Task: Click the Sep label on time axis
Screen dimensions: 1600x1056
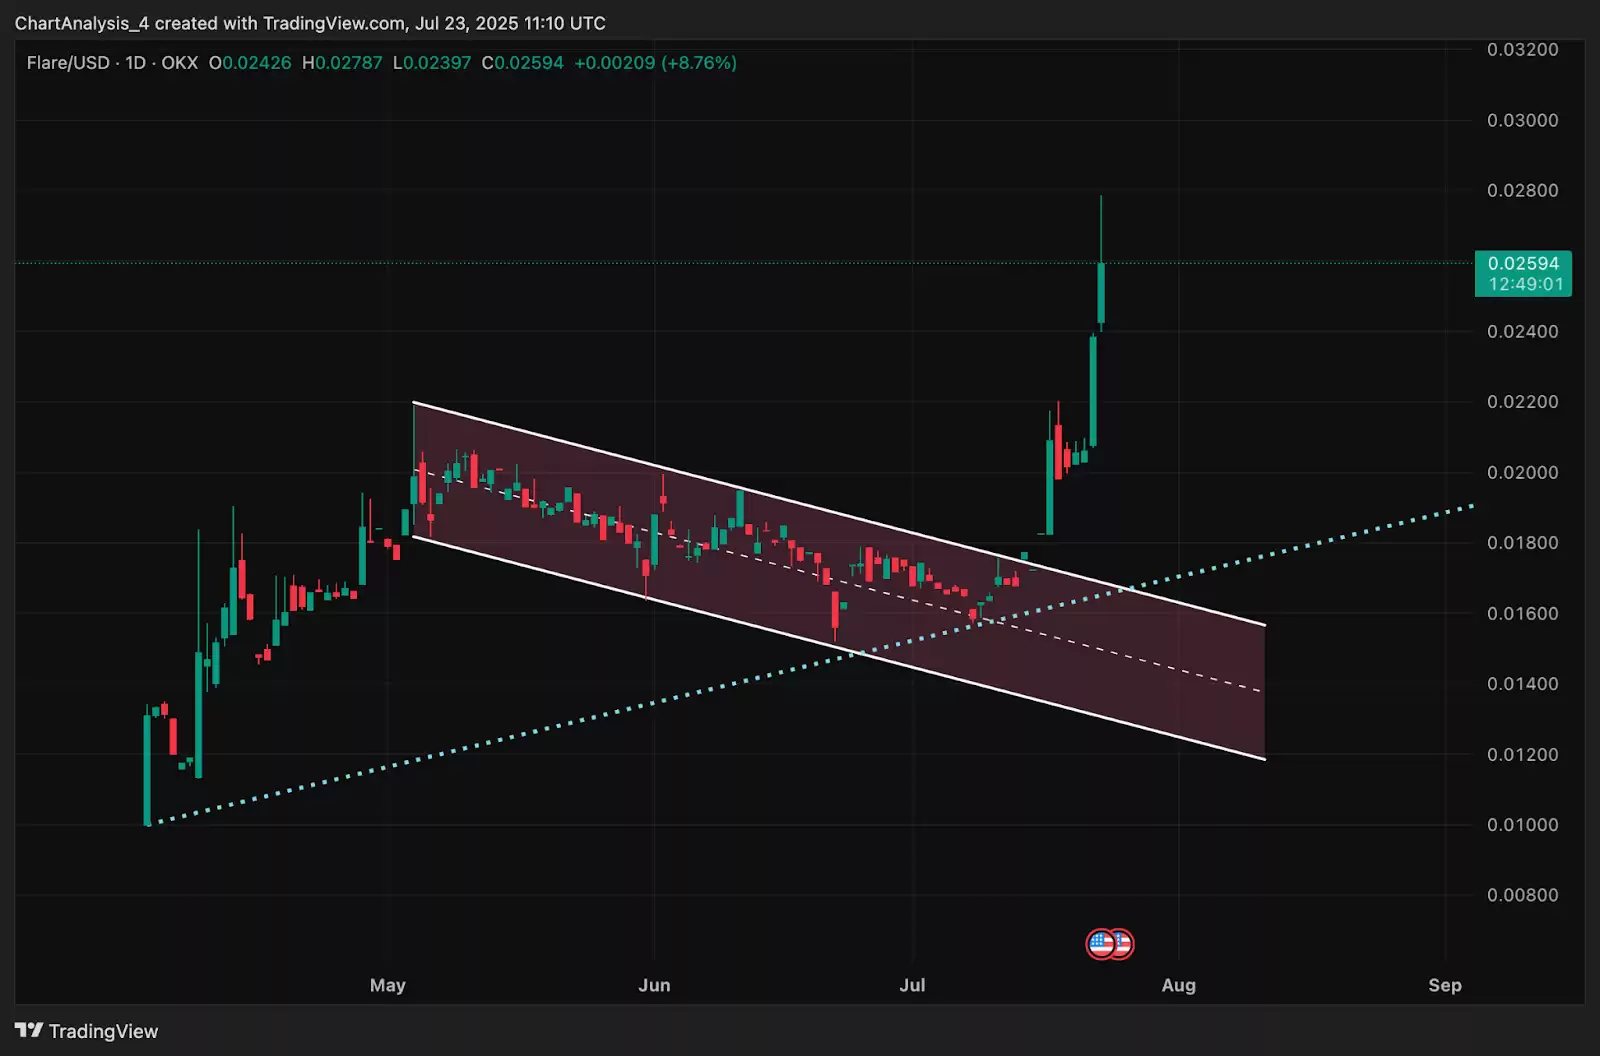Action: click(x=1444, y=985)
